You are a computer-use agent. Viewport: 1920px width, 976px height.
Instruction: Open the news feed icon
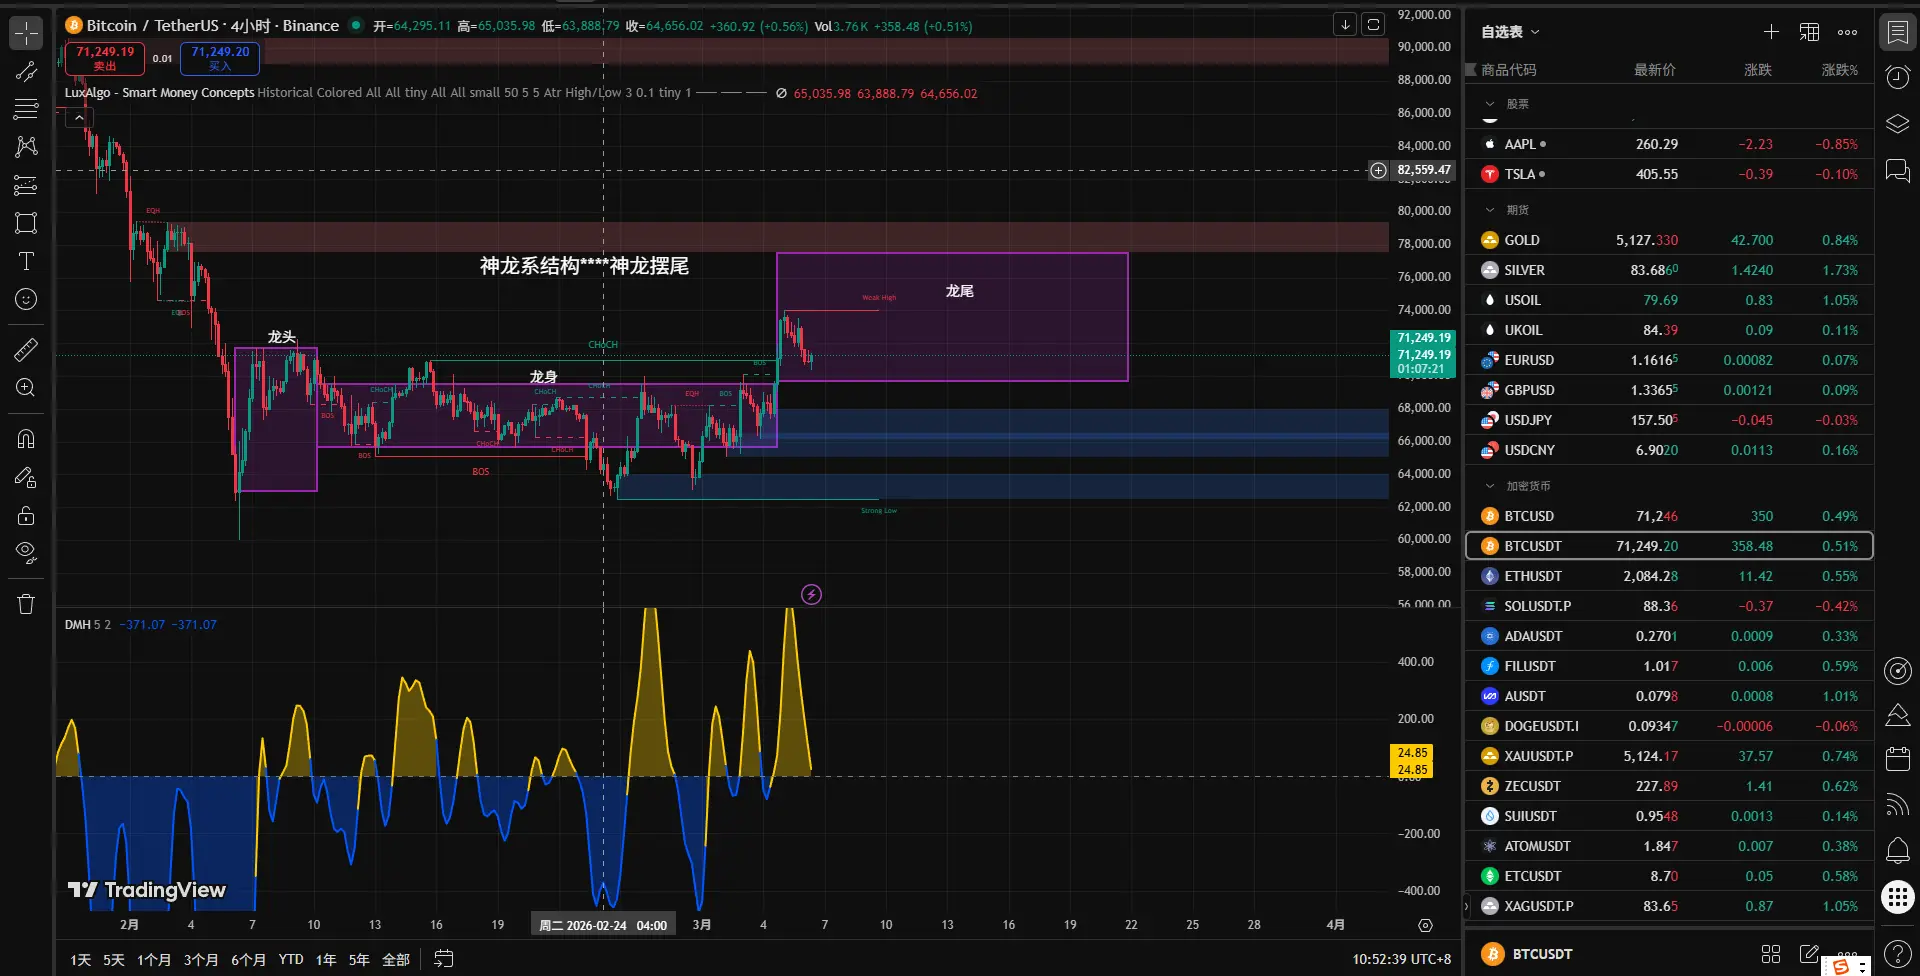tap(1897, 805)
